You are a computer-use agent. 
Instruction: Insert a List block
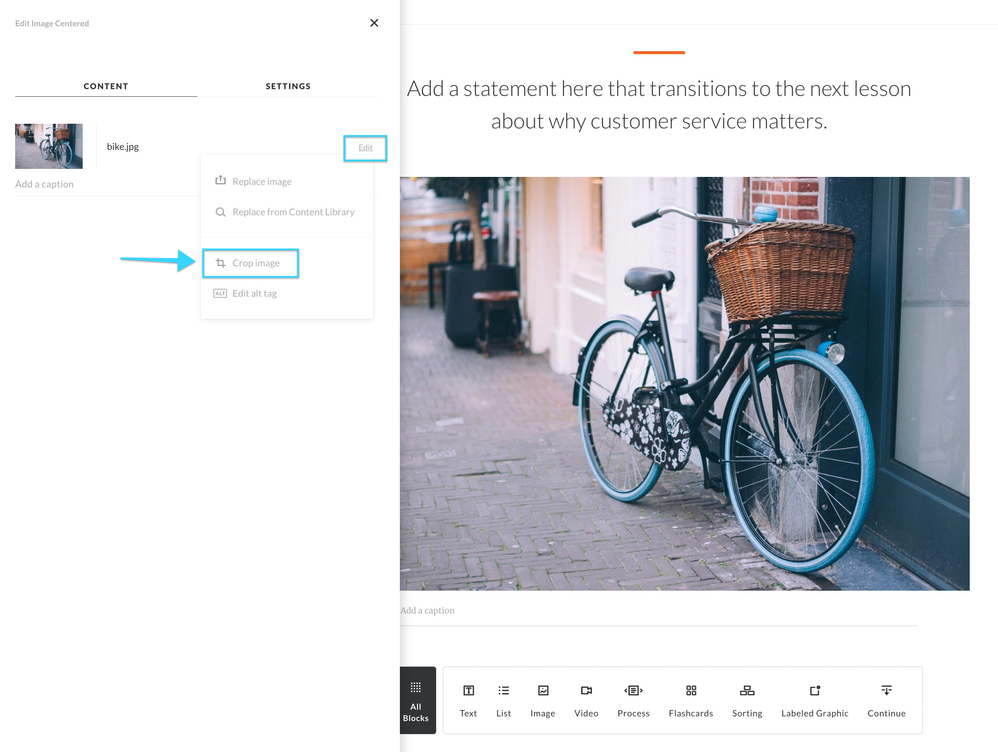[x=503, y=699]
